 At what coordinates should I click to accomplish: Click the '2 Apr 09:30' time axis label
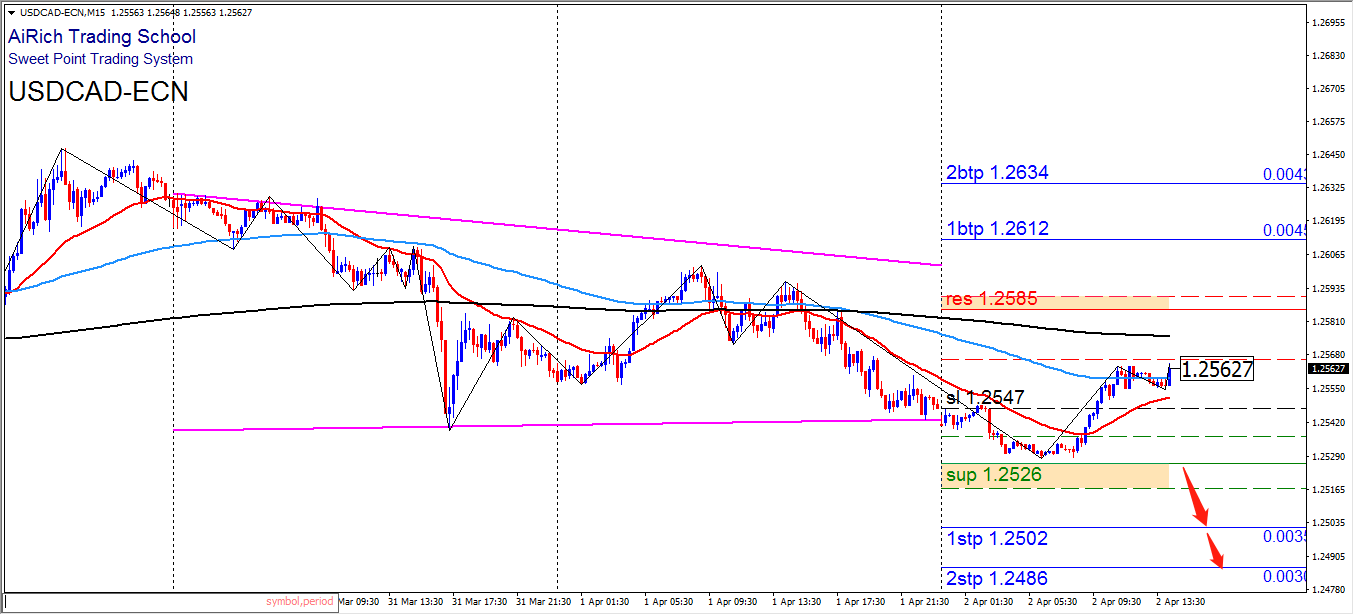tap(1116, 602)
